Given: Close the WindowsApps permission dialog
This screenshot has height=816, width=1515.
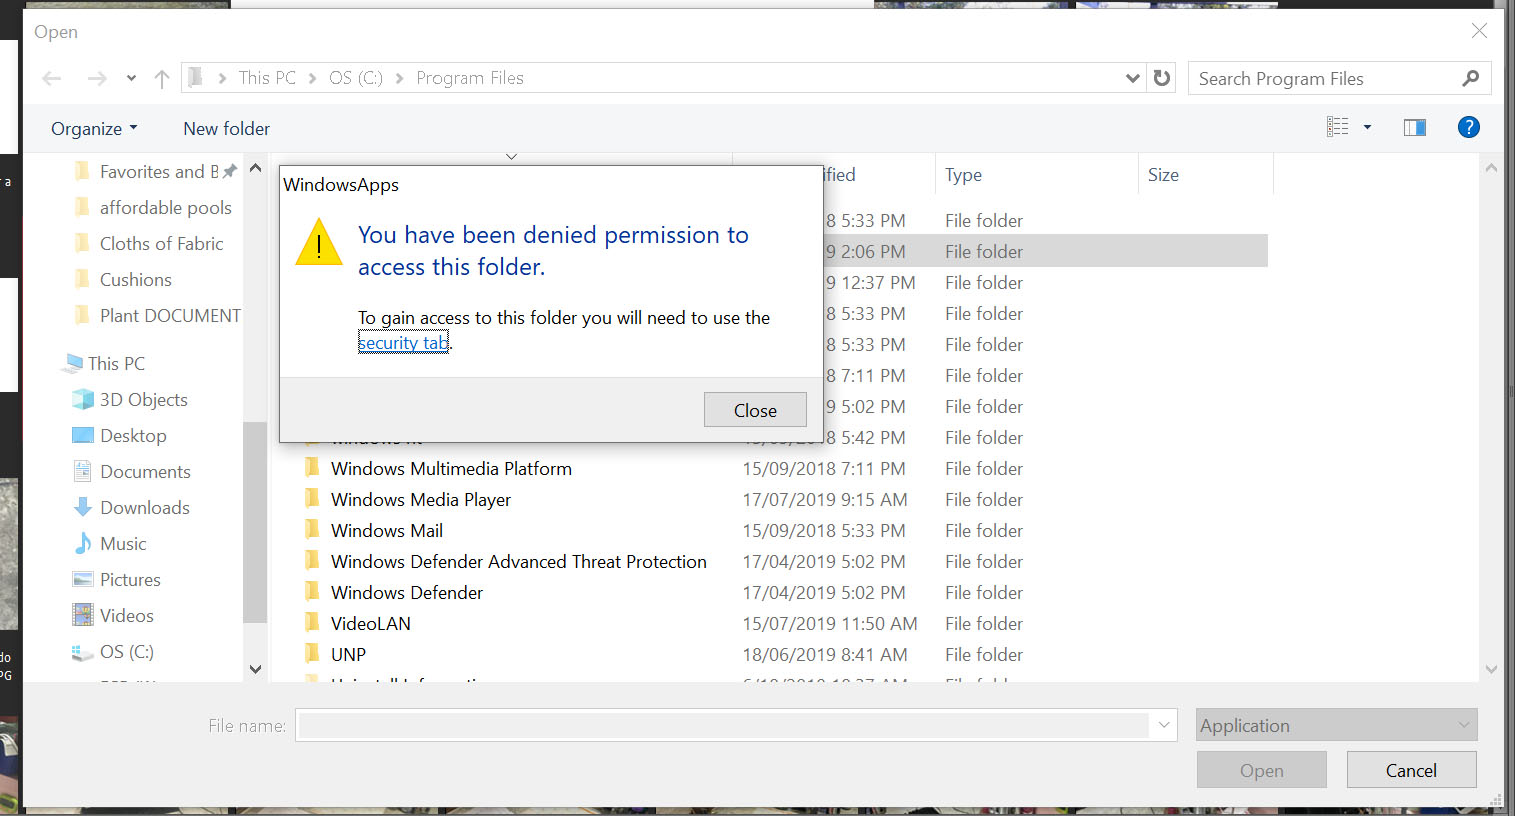Looking at the screenshot, I should pyautogui.click(x=755, y=410).
